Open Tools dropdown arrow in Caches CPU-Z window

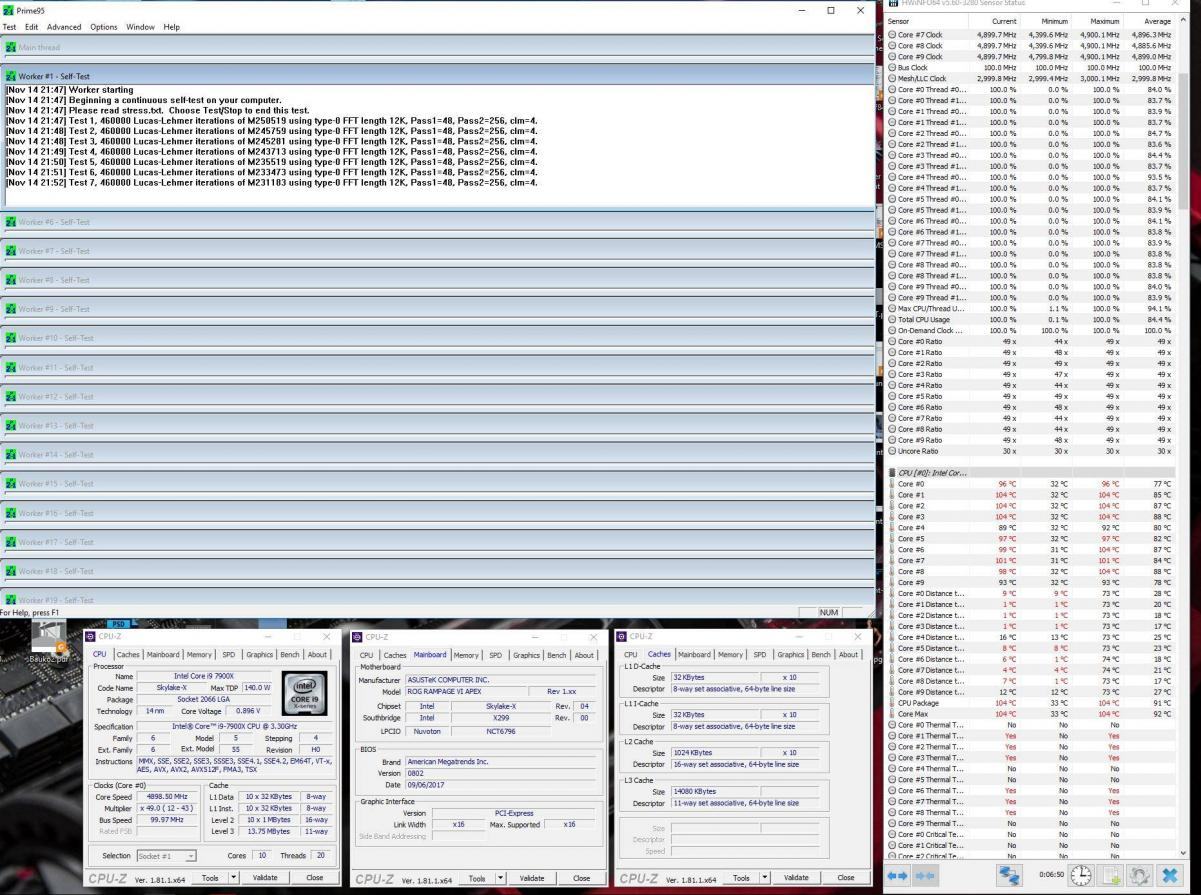tap(765, 878)
